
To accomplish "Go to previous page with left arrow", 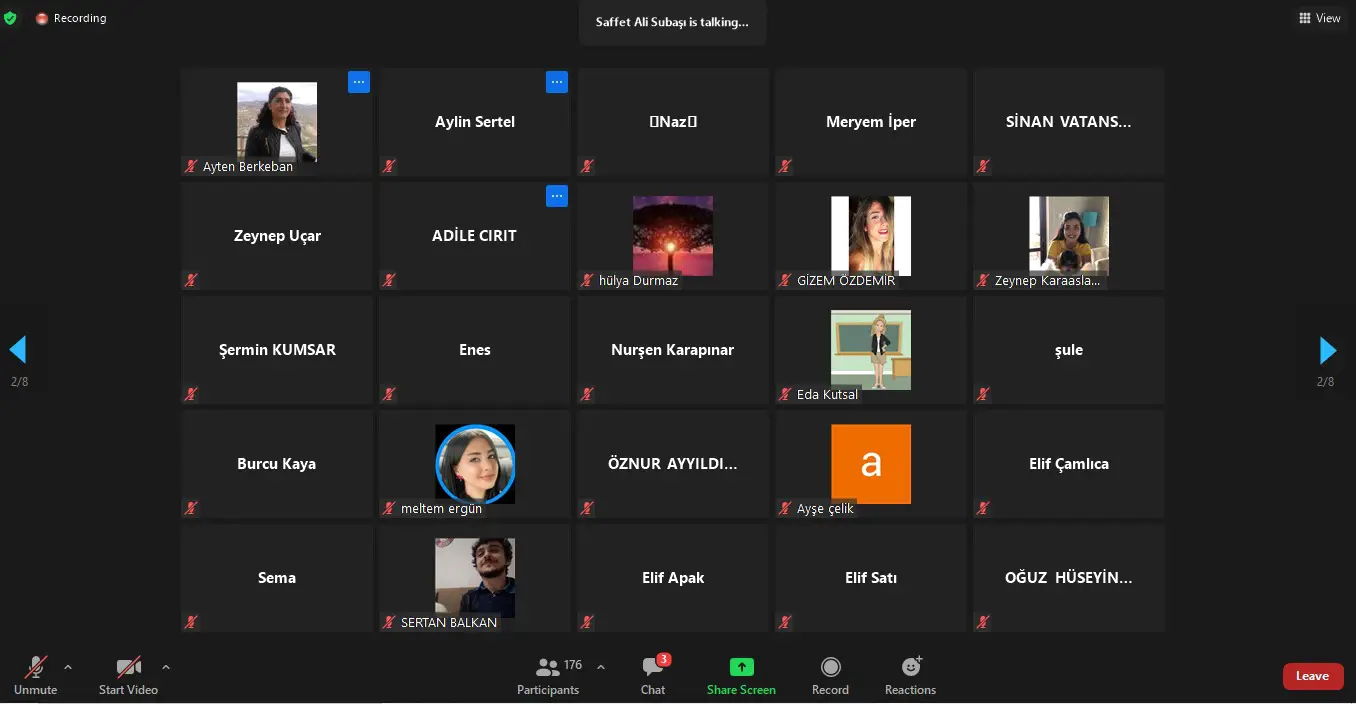I will (x=17, y=350).
